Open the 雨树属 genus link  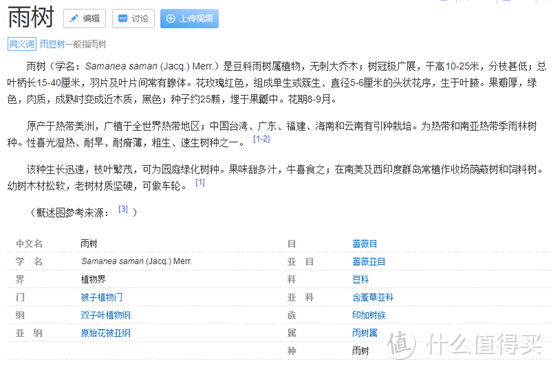(x=365, y=333)
